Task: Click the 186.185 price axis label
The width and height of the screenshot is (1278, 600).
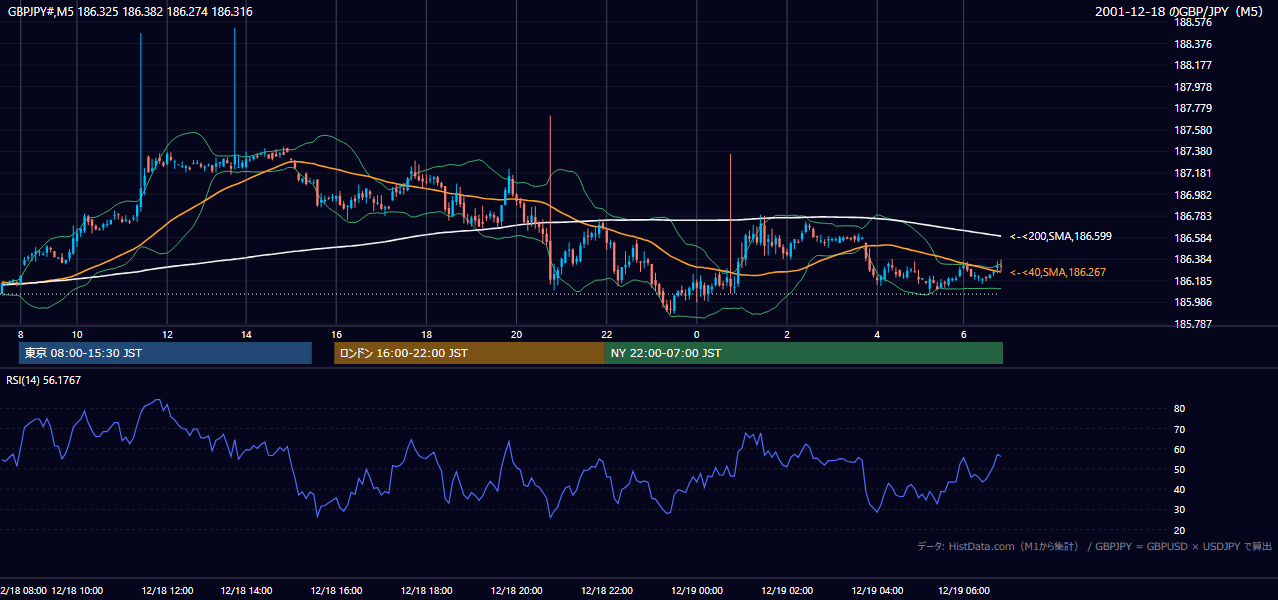Action: coord(1192,281)
